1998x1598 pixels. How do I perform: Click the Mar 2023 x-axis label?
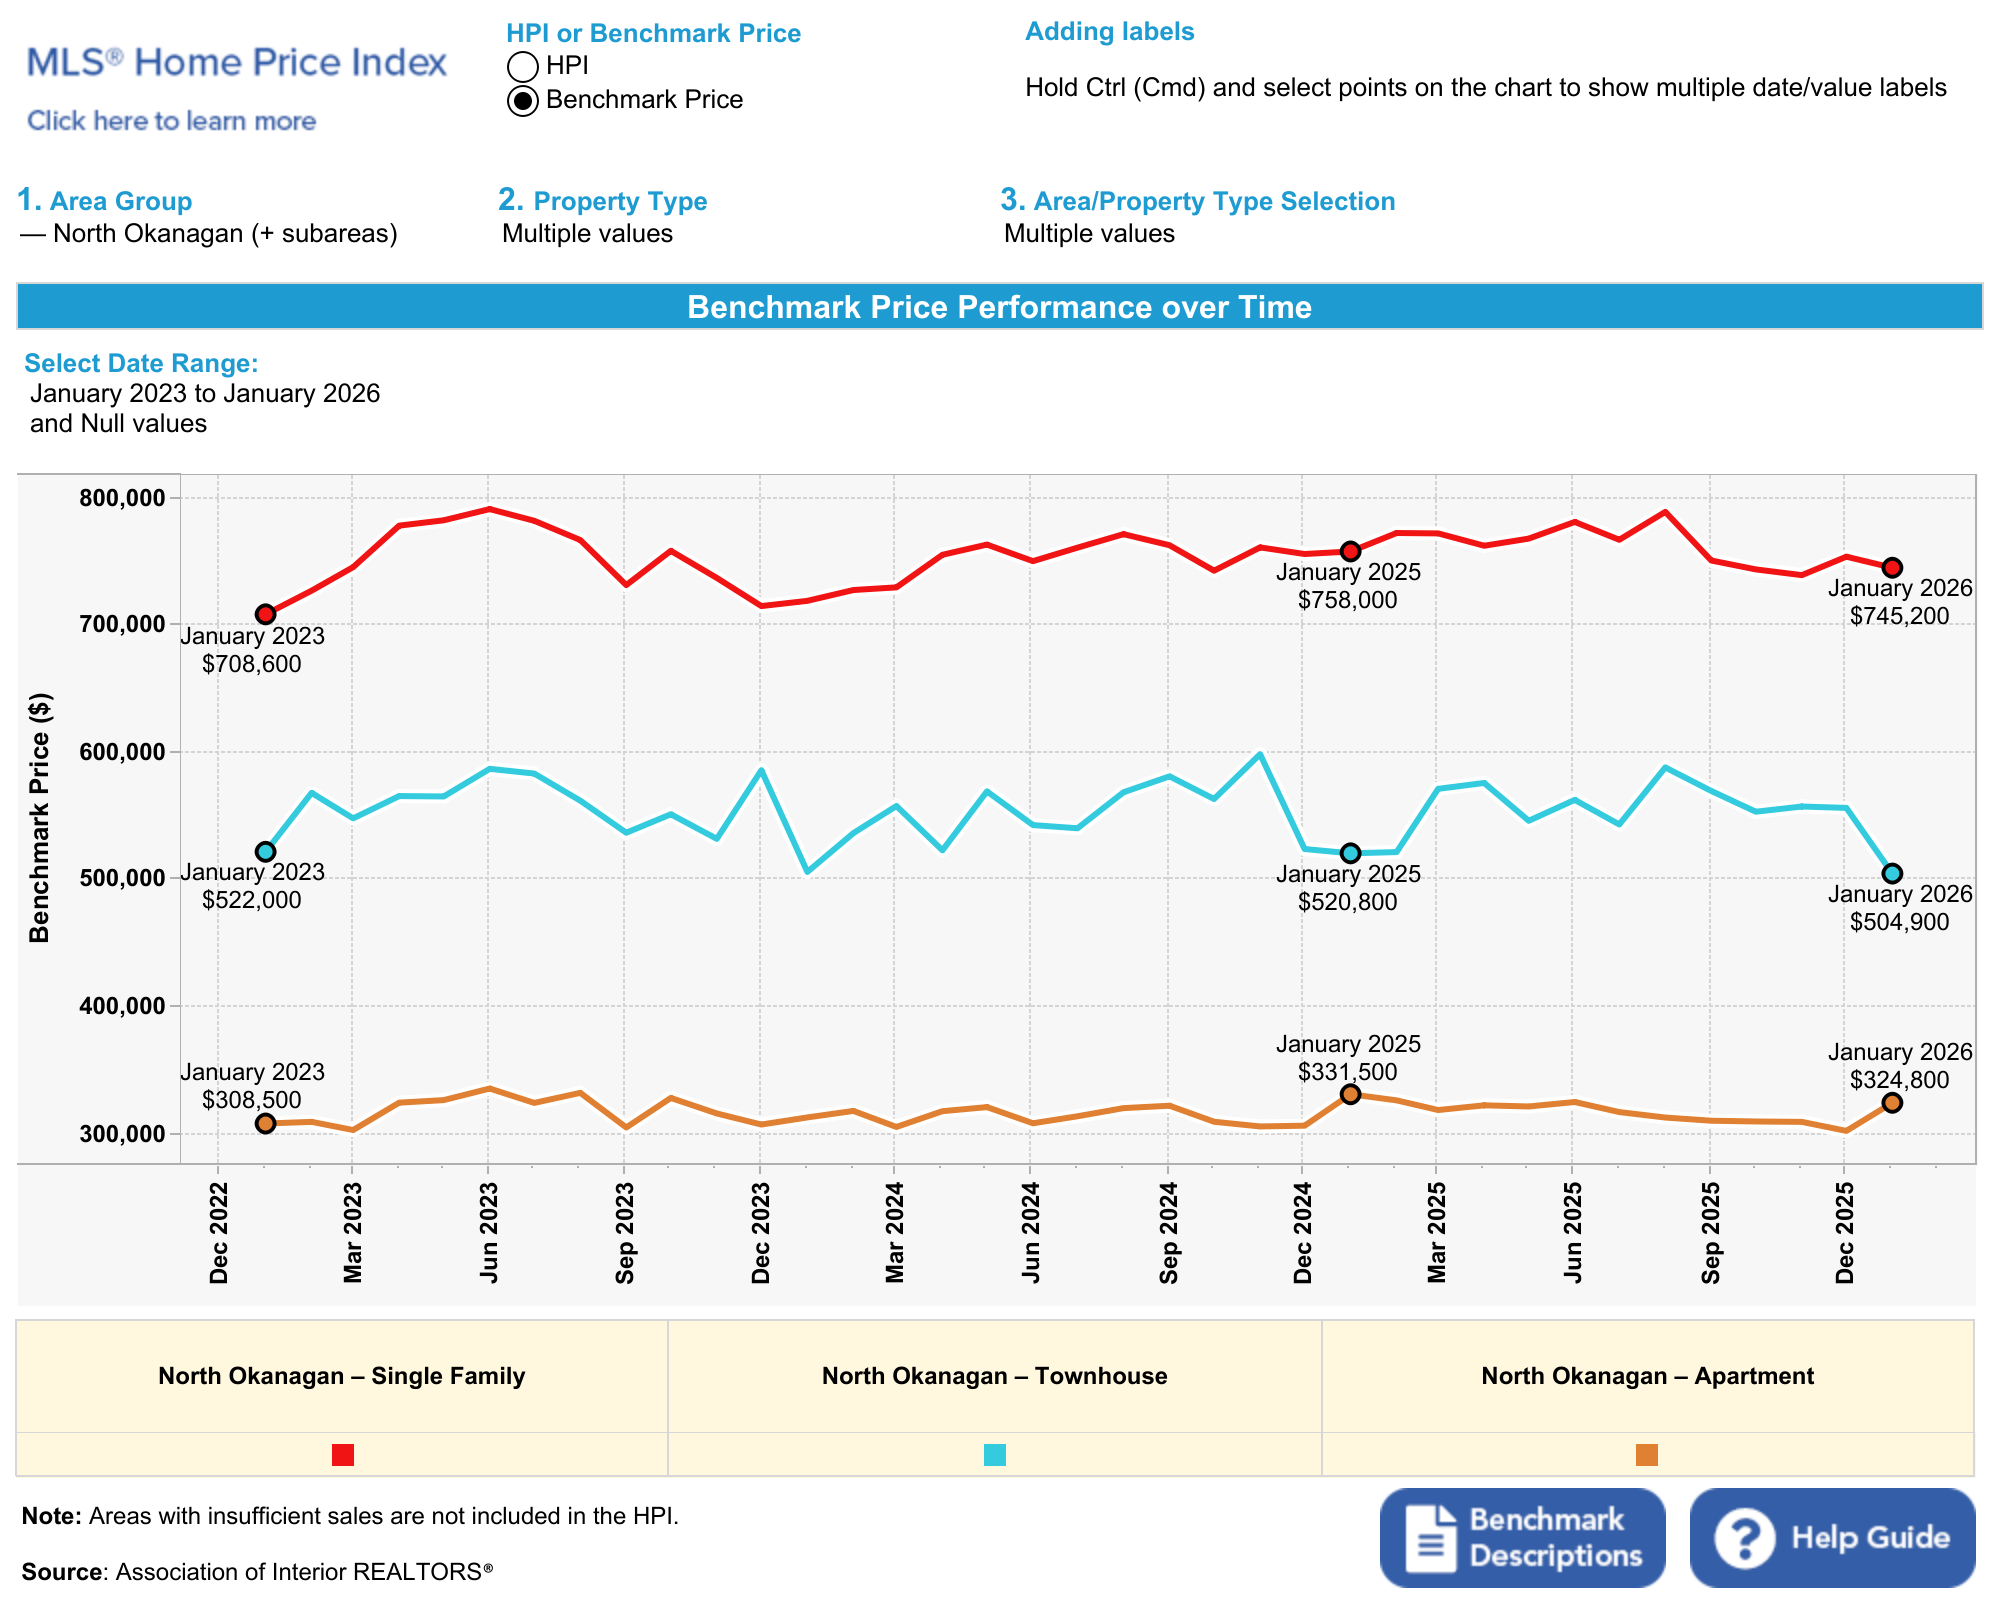pos(352,1233)
